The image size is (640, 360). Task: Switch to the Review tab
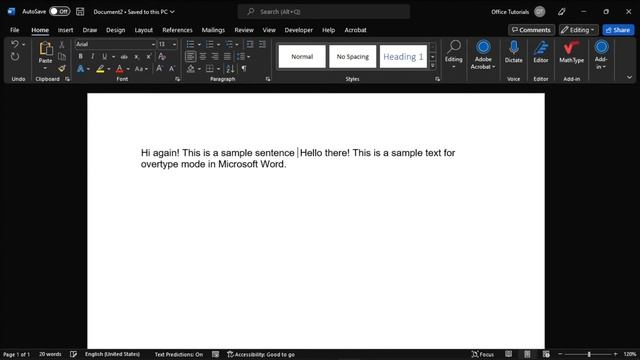[x=244, y=30]
